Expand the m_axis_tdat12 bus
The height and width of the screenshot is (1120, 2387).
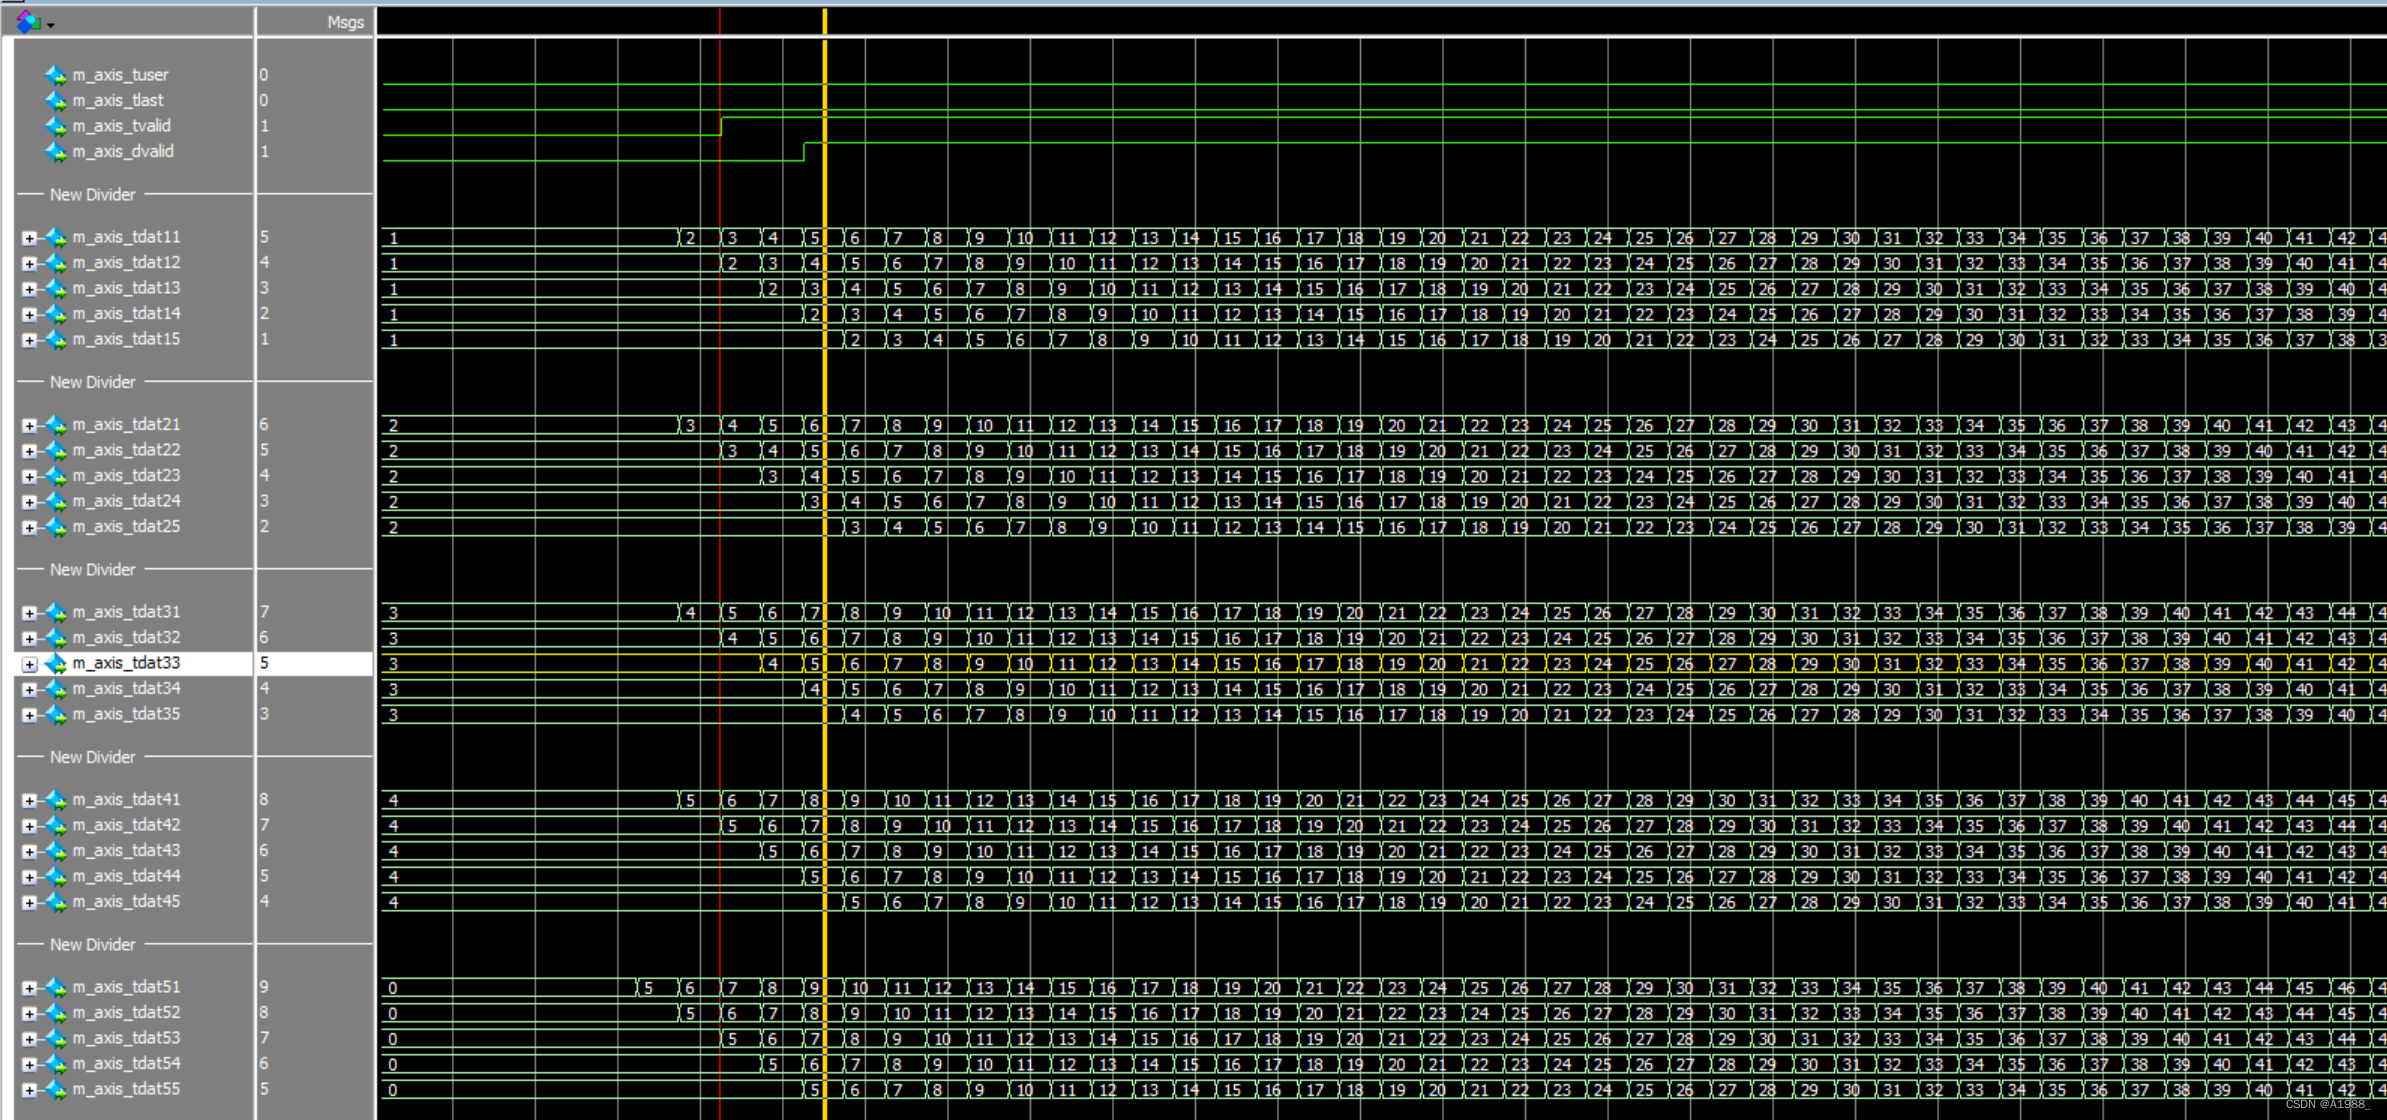coord(29,264)
